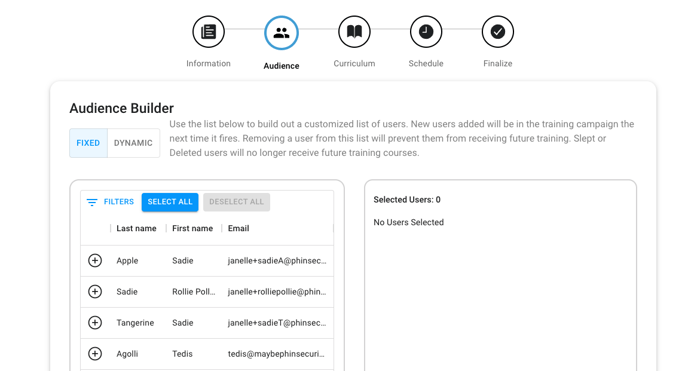
Task: Sort by the First name column header
Action: [x=192, y=228]
